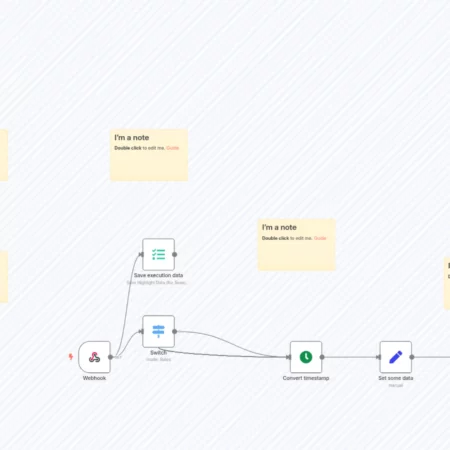
Task: Select the sticky note above Convert timestamp
Action: 296,245
